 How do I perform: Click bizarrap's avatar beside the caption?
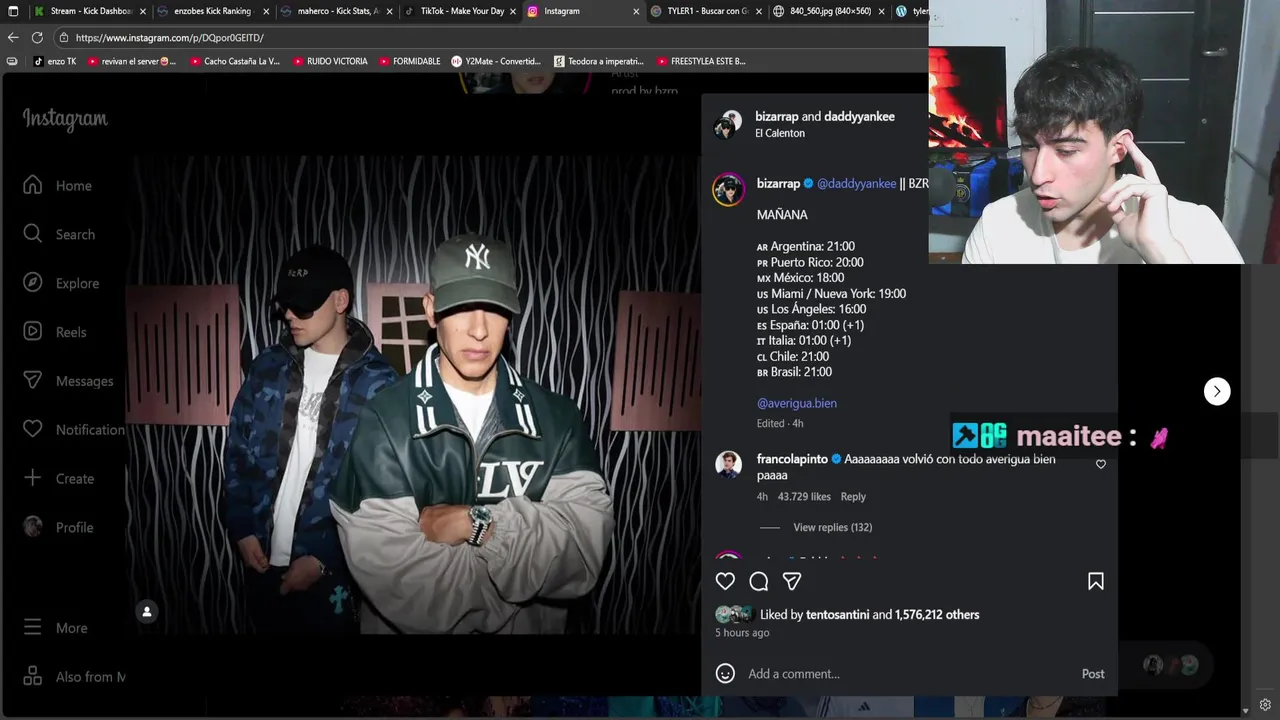point(728,189)
